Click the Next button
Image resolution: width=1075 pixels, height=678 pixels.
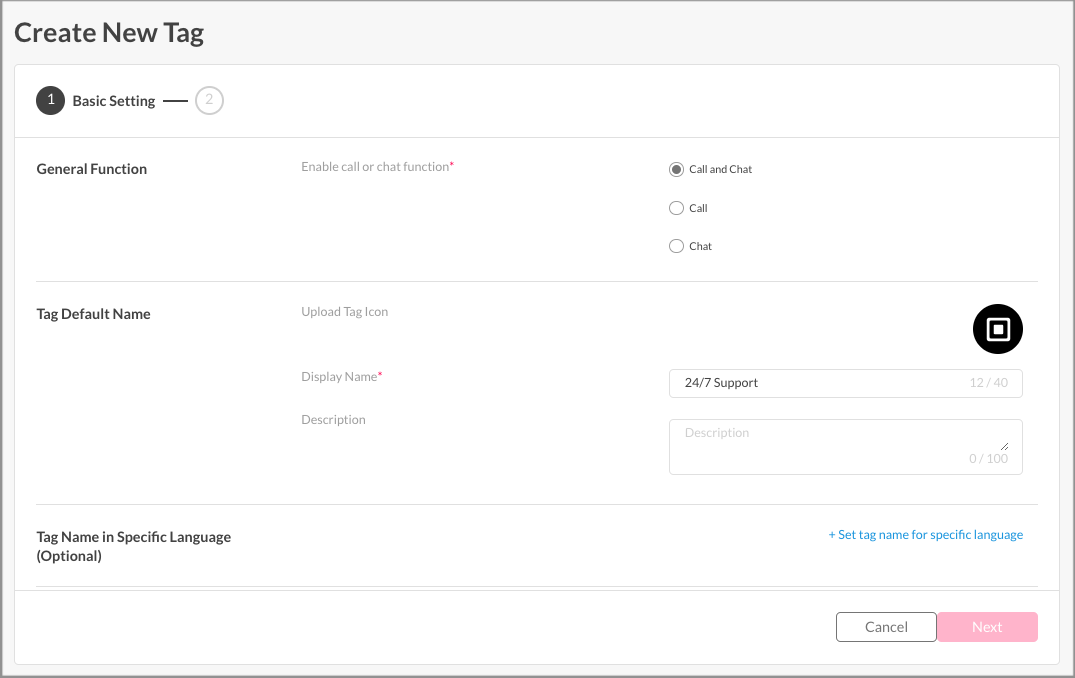[x=987, y=627]
